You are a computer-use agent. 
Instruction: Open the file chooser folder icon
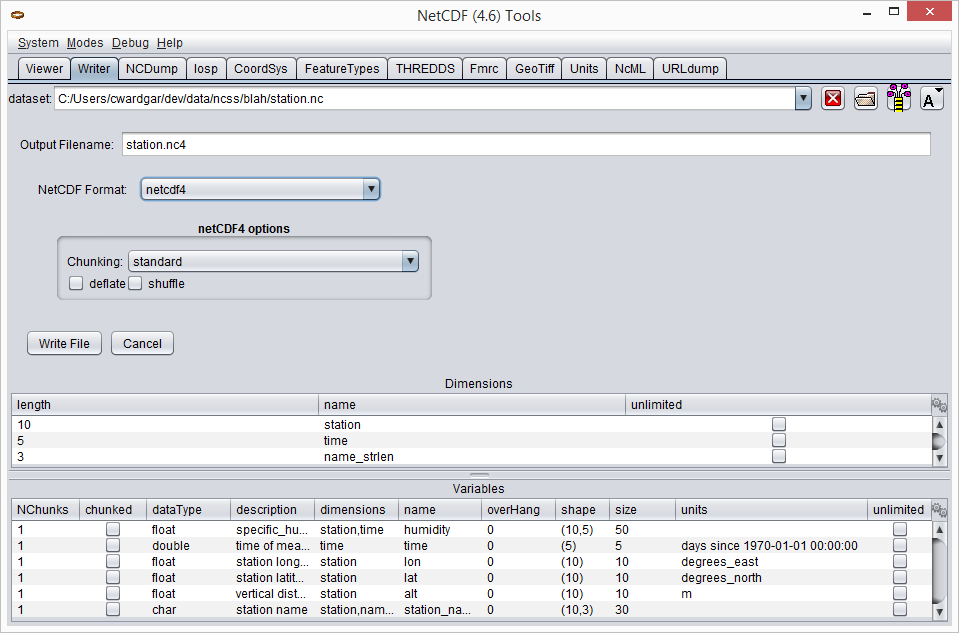pos(865,98)
